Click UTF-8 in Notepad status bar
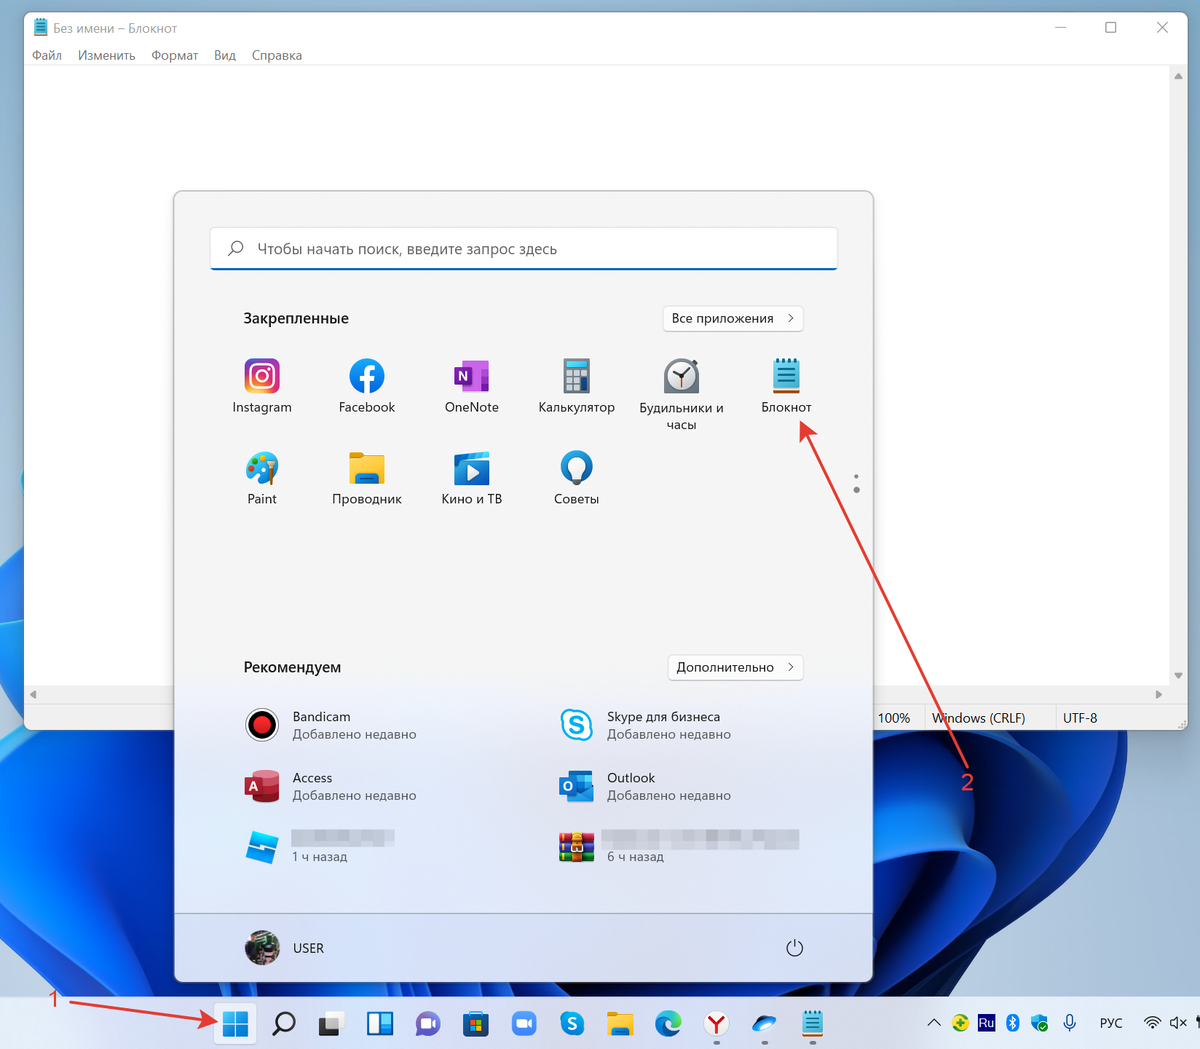The width and height of the screenshot is (1200, 1049). point(1080,718)
